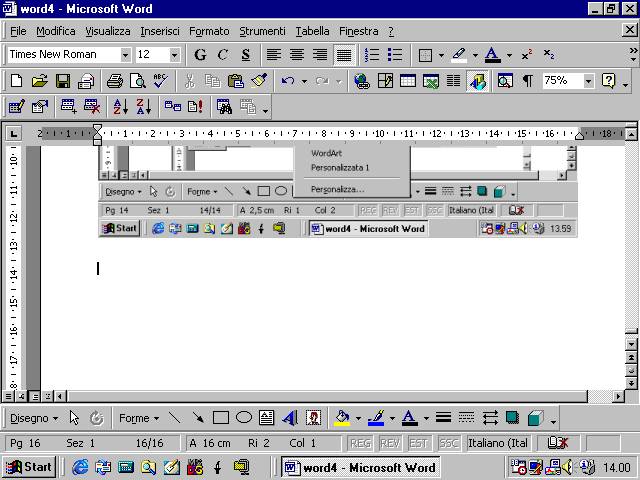This screenshot has height=480, width=640.
Task: Open a file with the folder icon
Action: point(40,81)
